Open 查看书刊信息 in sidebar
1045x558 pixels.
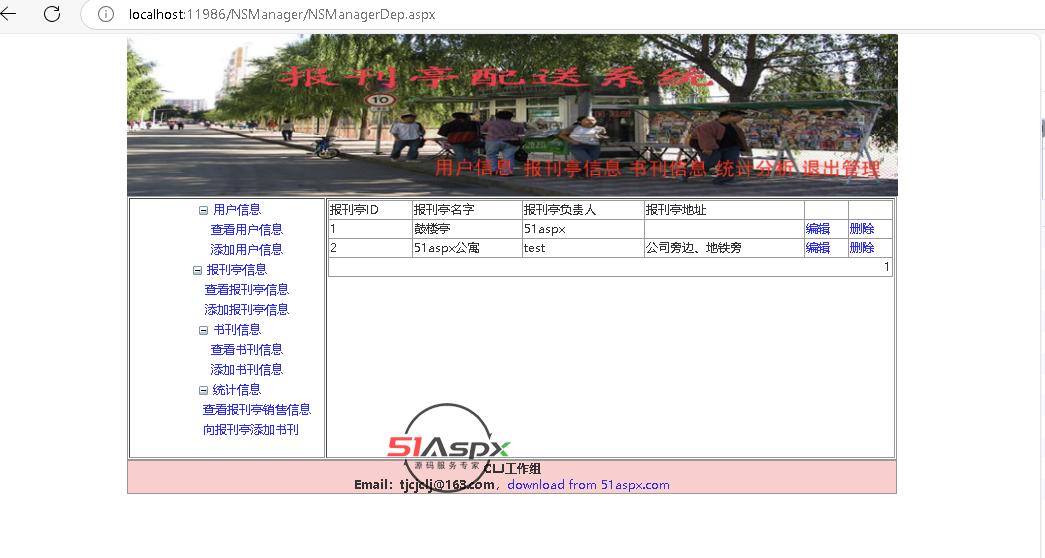pyautogui.click(x=247, y=350)
